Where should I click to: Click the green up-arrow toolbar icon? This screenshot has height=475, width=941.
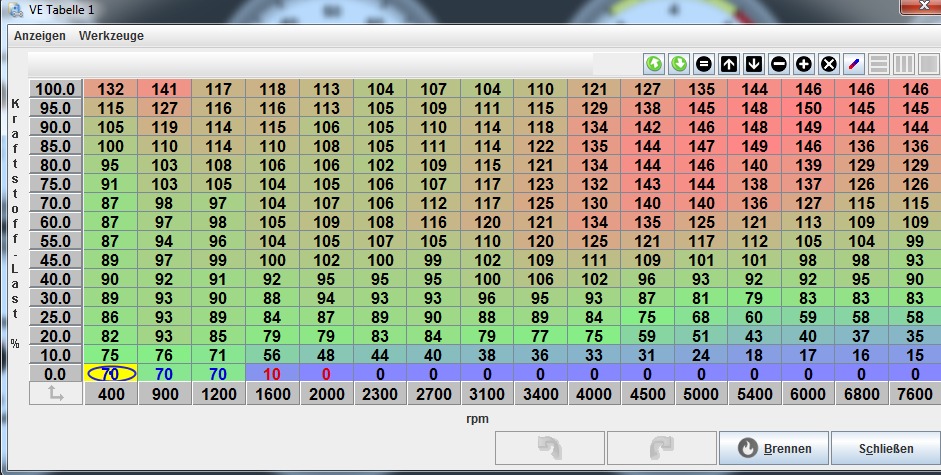(654, 64)
